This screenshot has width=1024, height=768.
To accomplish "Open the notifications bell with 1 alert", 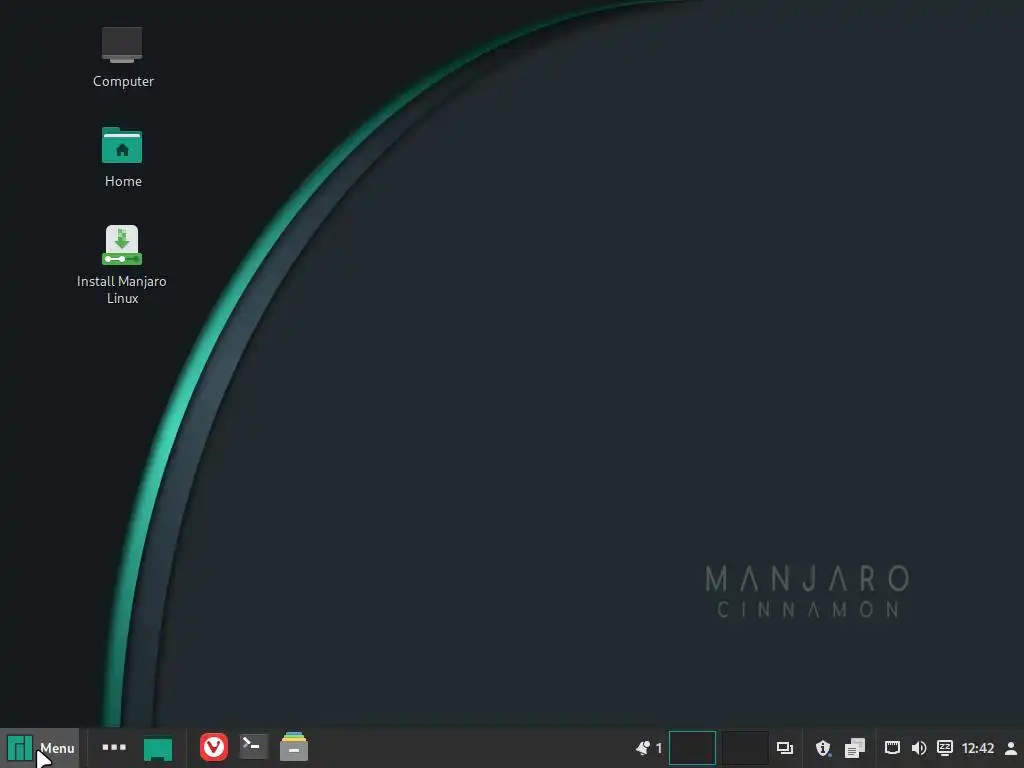I will pos(648,748).
